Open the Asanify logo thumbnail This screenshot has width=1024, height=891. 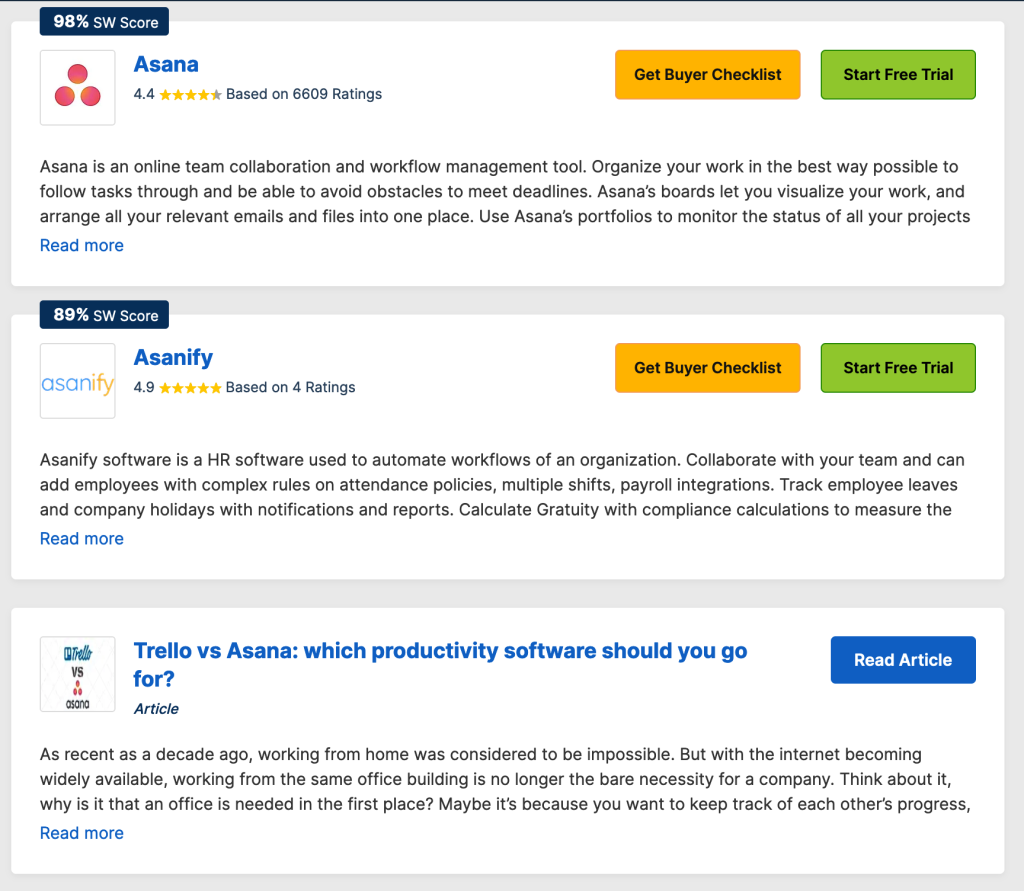pyautogui.click(x=78, y=381)
